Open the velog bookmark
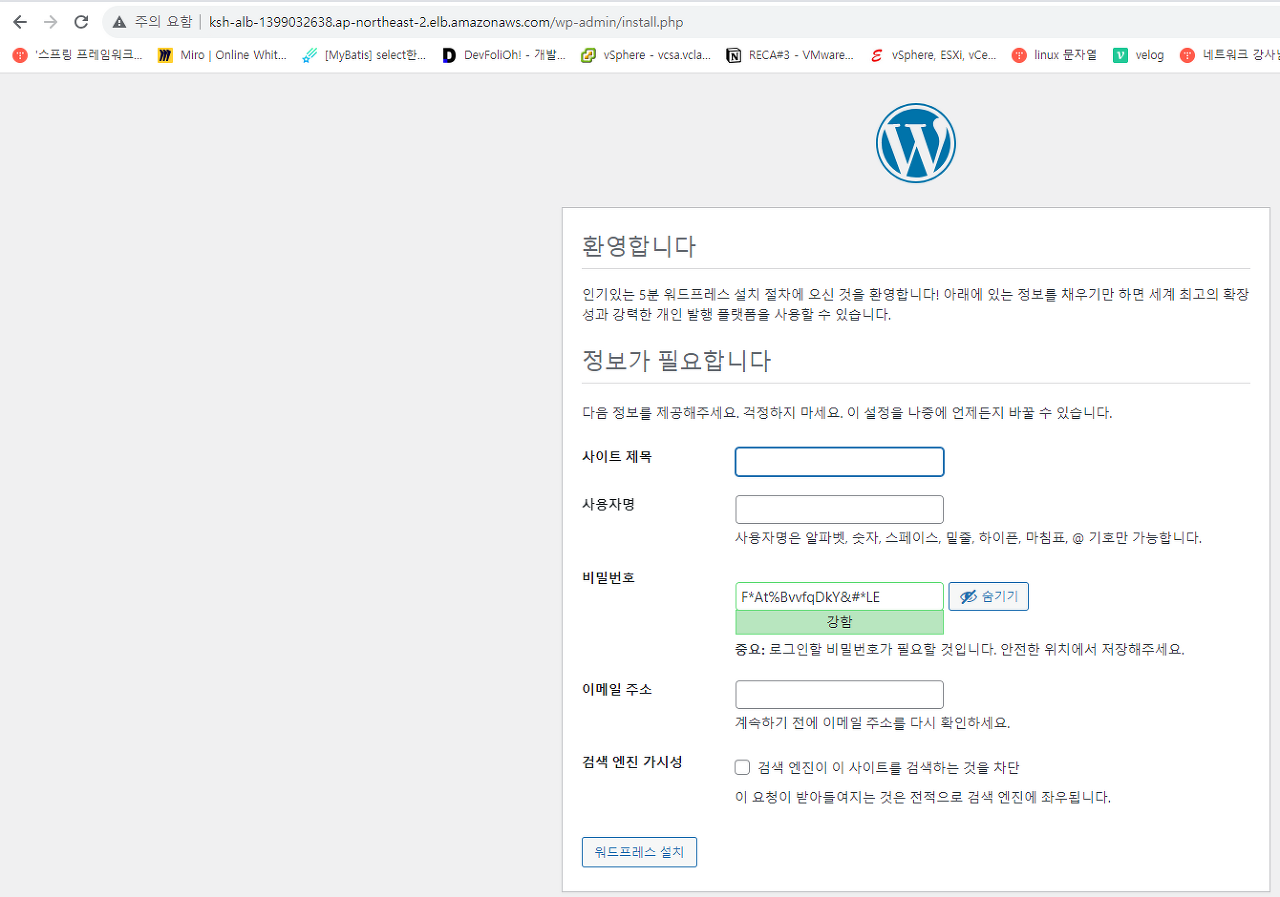Viewport: 1280px width, 897px height. pos(1139,55)
